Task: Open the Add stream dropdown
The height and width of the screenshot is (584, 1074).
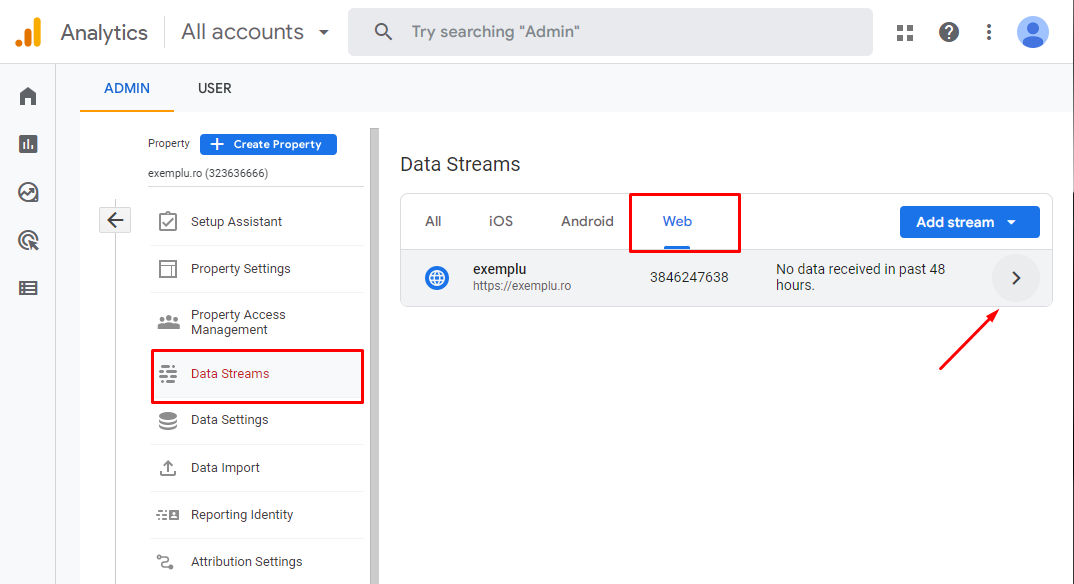Action: 969,222
